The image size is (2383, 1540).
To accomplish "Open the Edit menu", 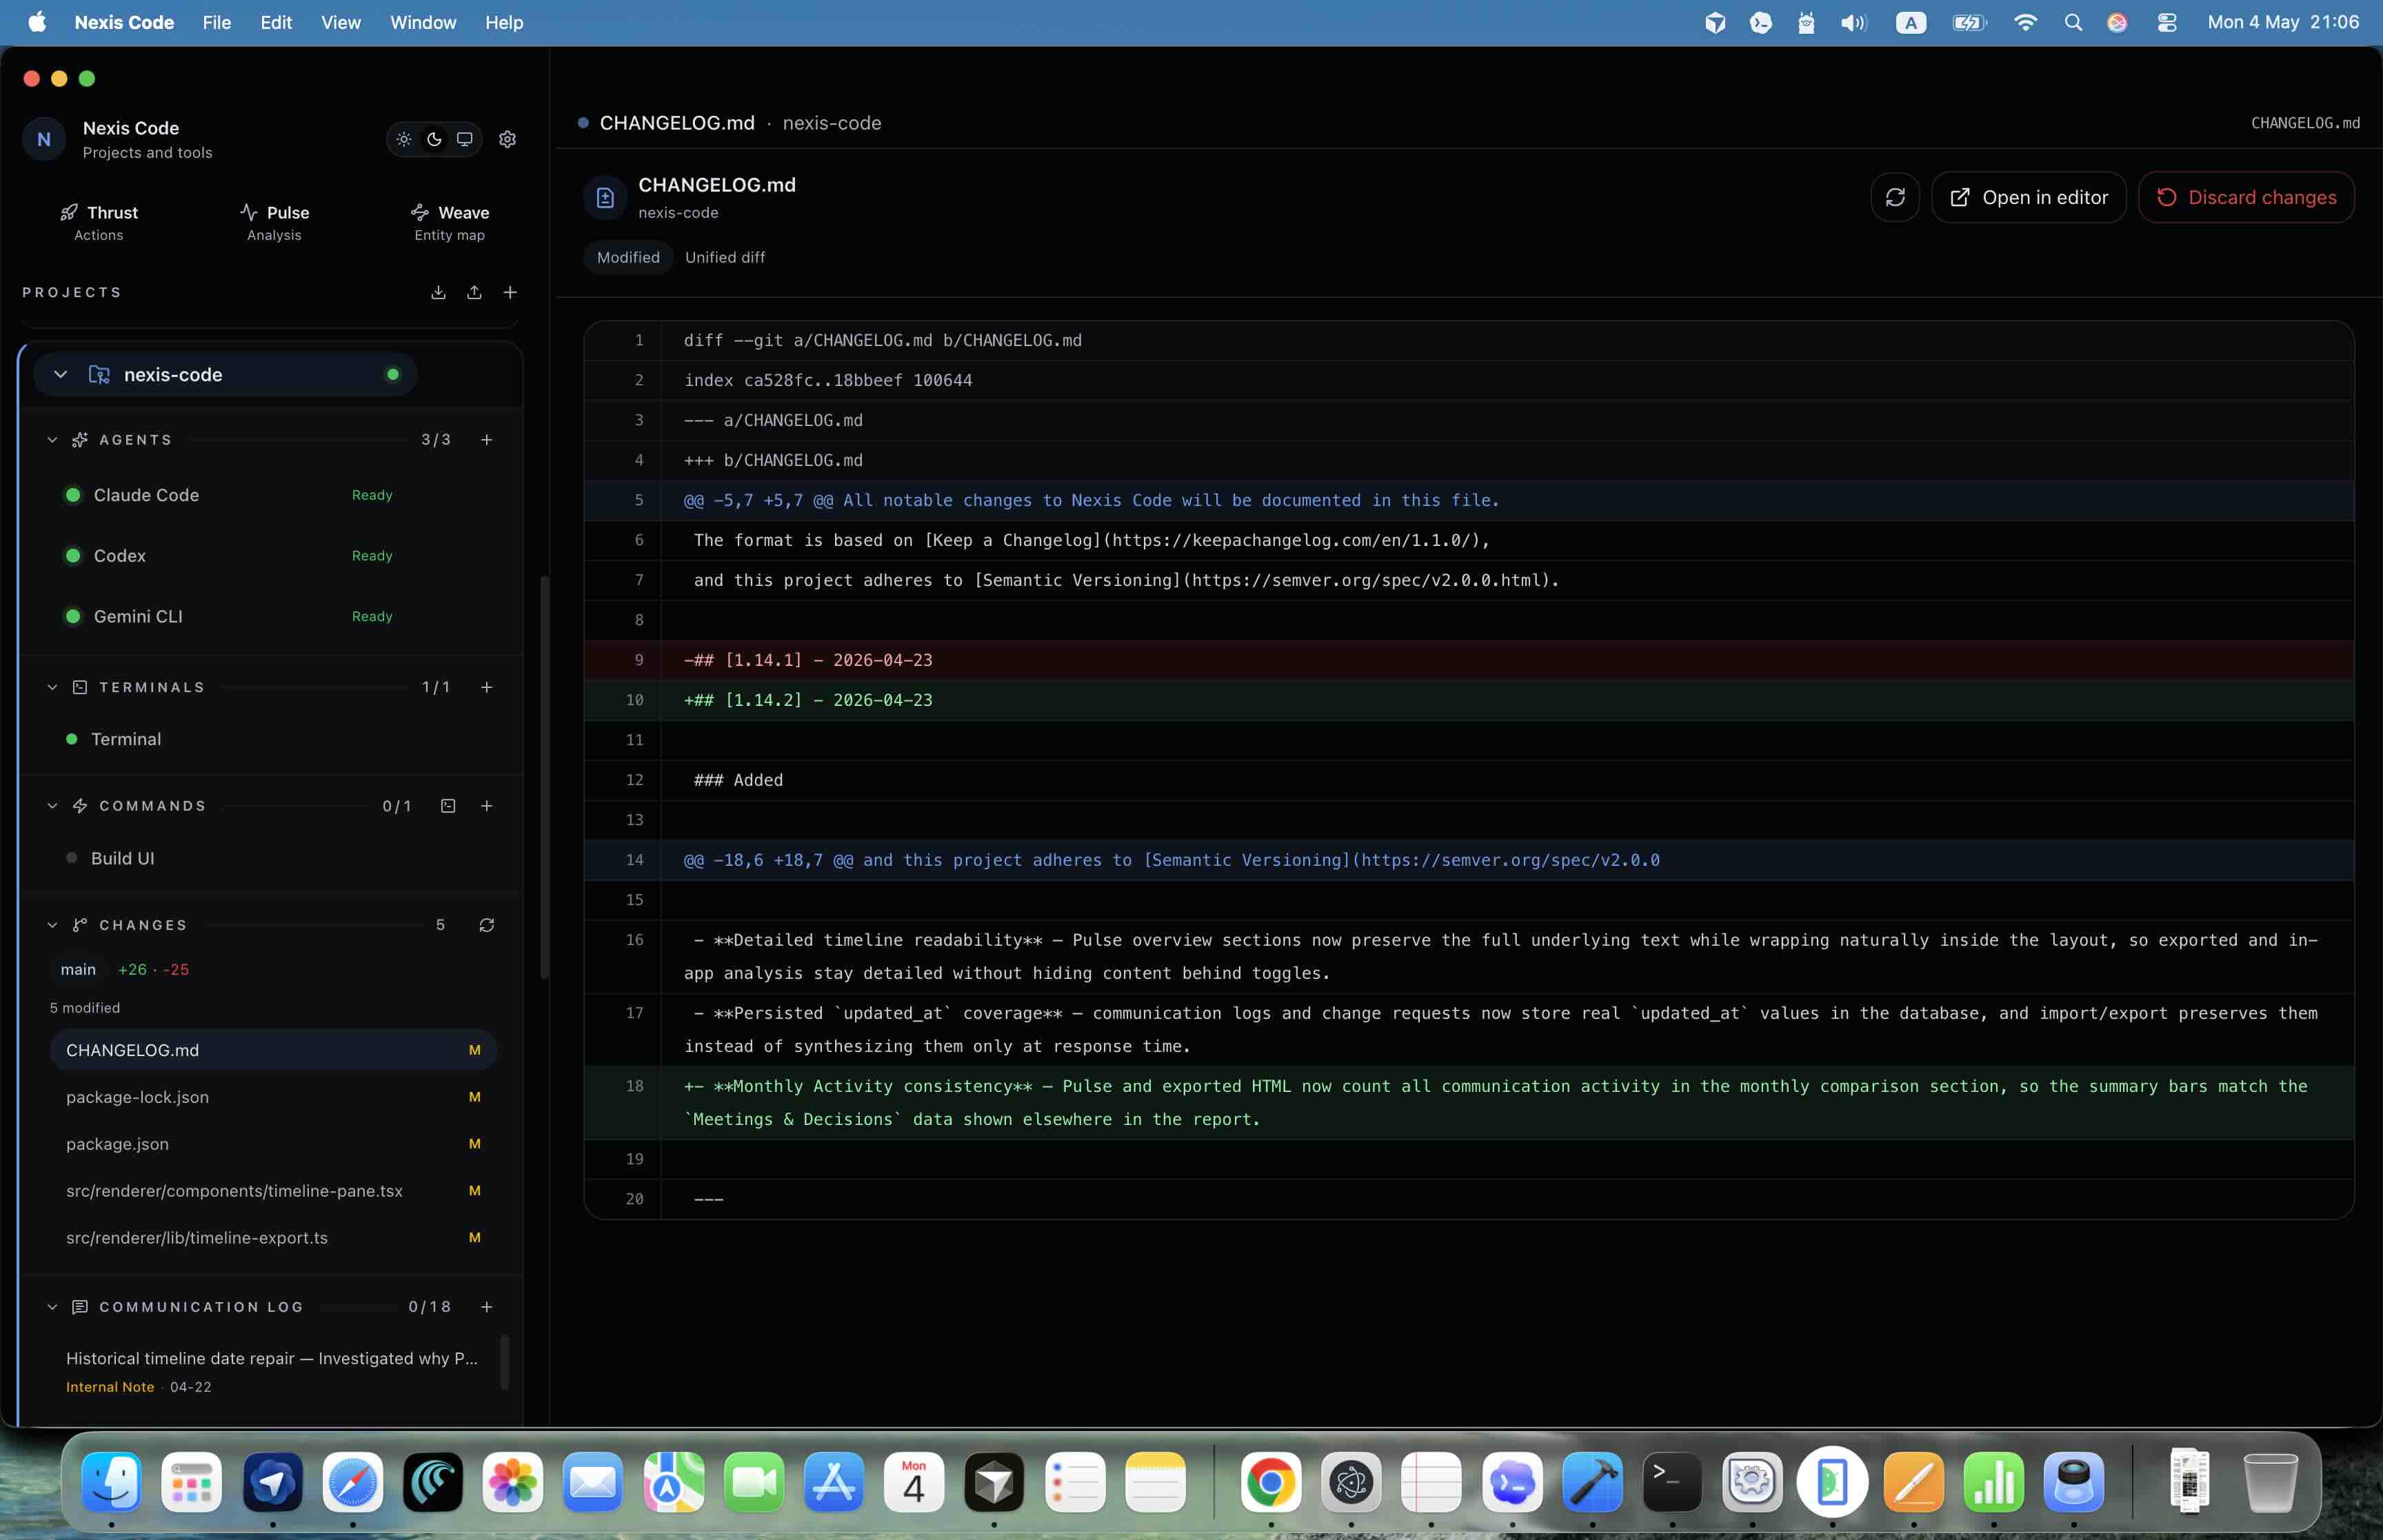I will pyautogui.click(x=276, y=22).
